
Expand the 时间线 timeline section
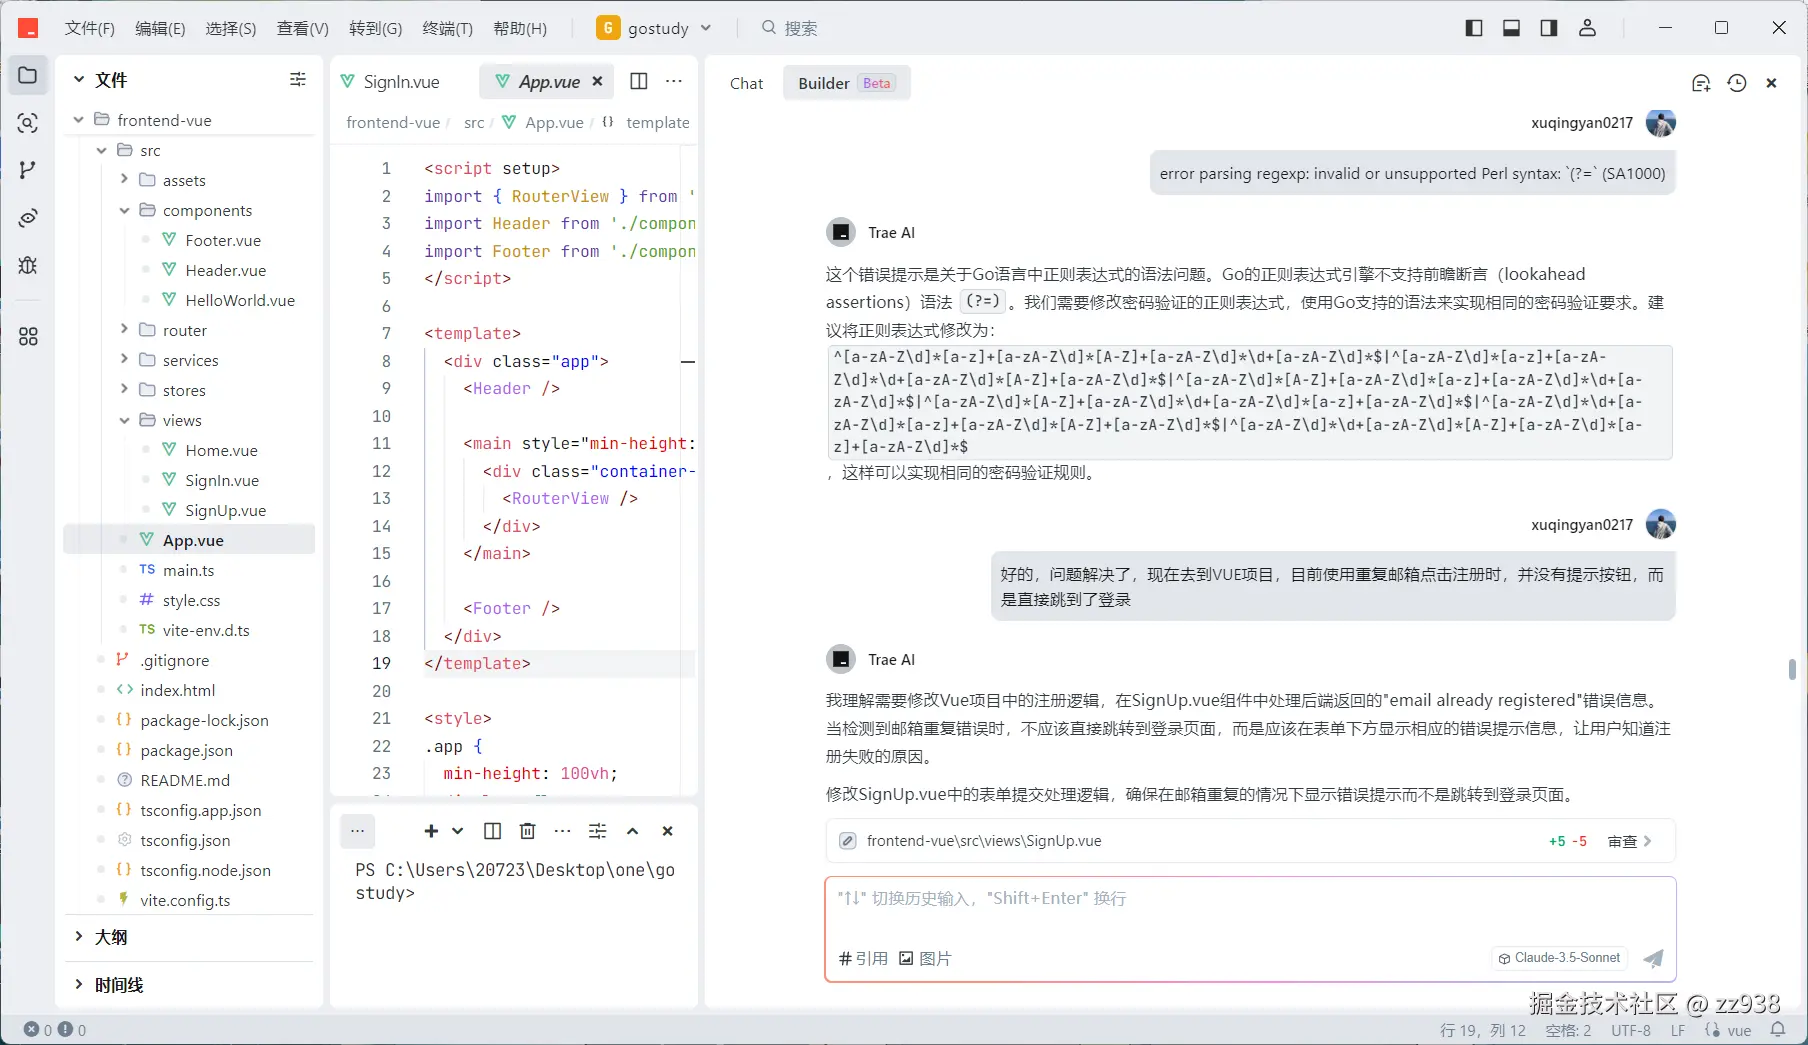(79, 985)
